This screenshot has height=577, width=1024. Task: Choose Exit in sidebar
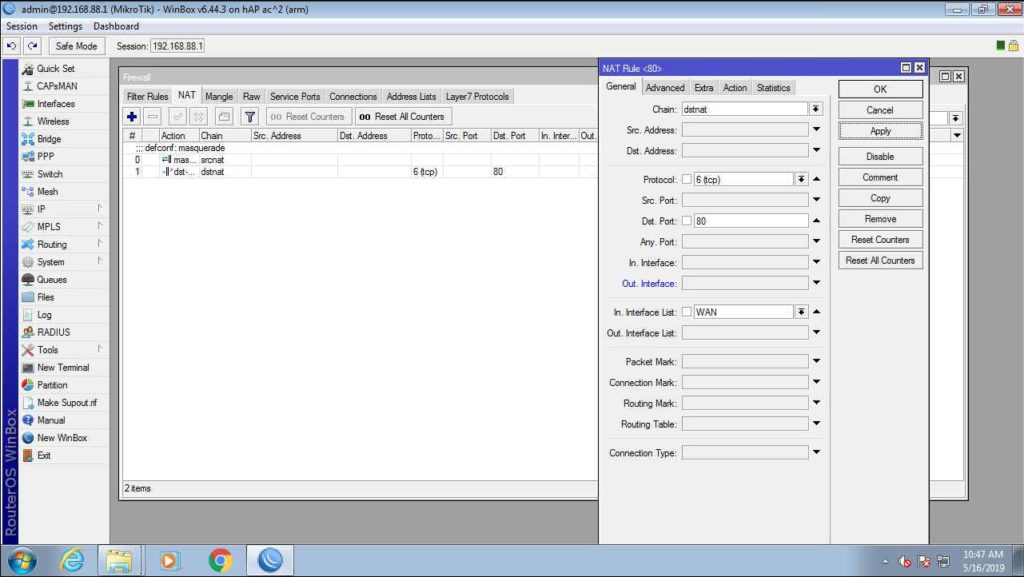coord(43,456)
